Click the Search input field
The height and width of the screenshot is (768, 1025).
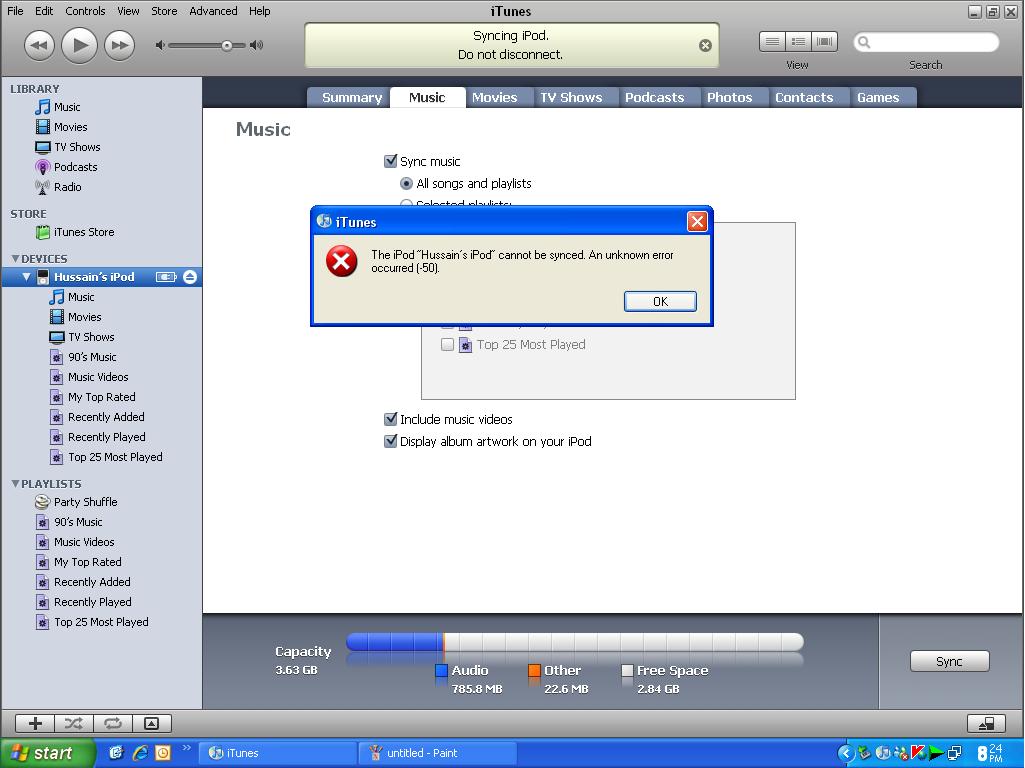pyautogui.click(x=926, y=42)
